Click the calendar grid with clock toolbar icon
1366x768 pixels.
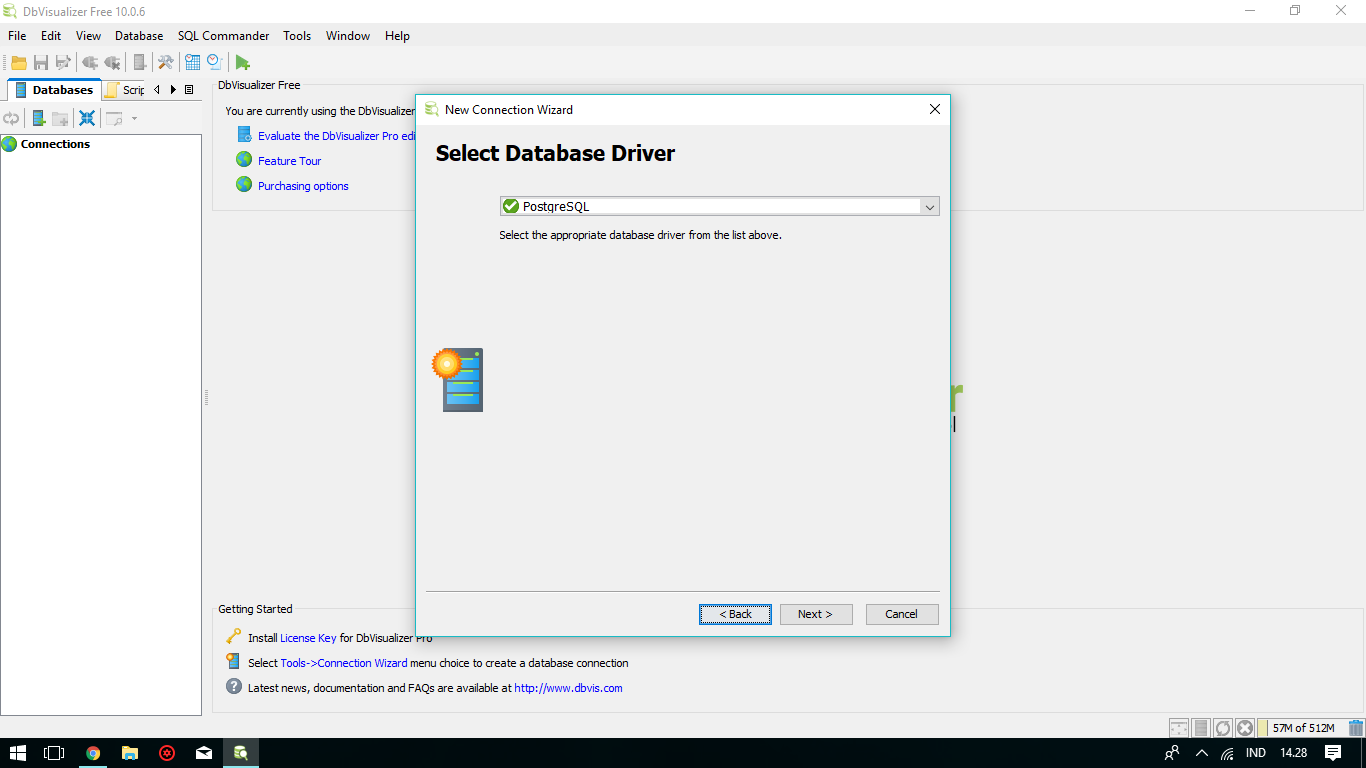[192, 62]
